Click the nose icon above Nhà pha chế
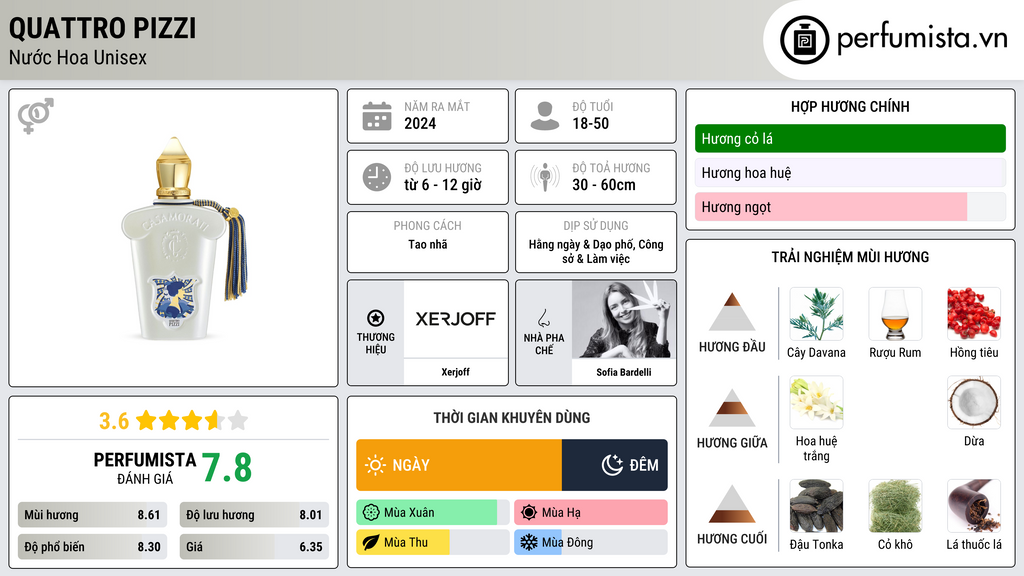 point(543,318)
